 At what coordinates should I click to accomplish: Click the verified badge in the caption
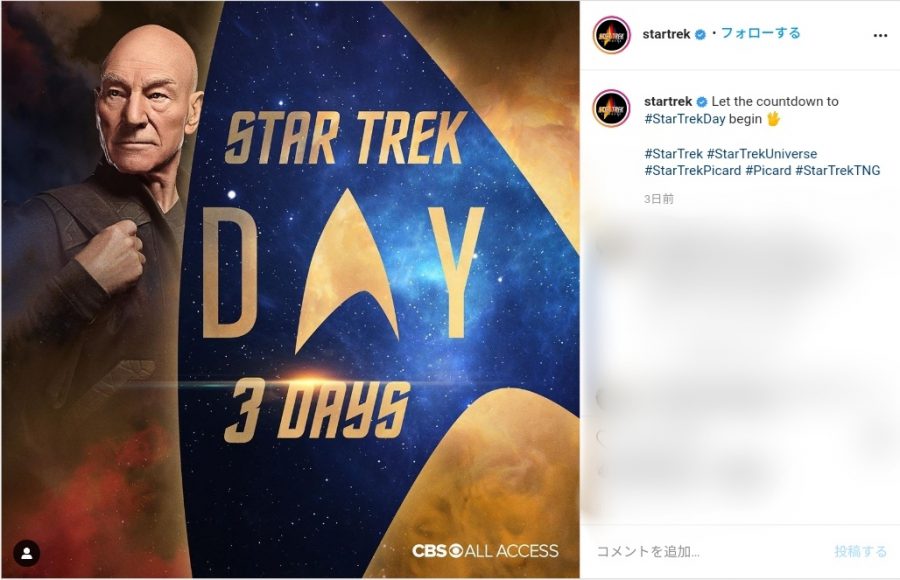(x=702, y=102)
